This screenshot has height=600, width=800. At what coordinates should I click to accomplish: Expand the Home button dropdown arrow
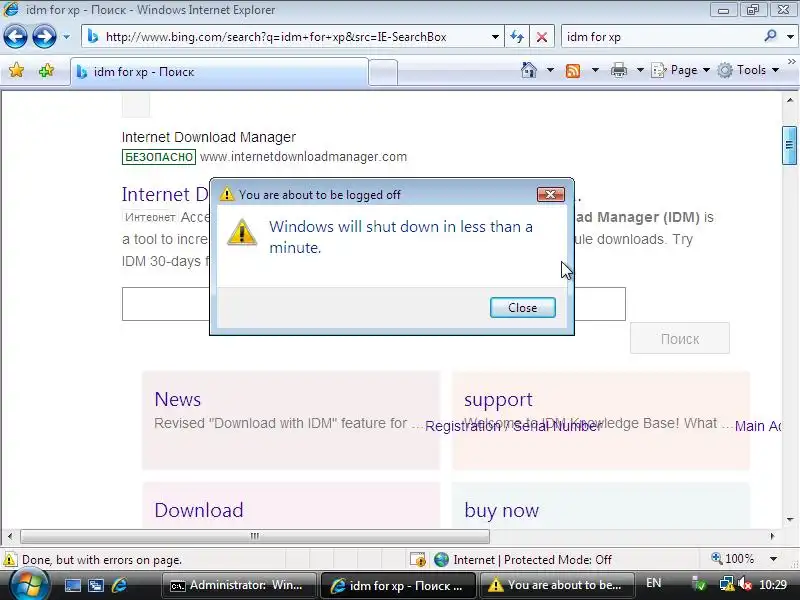click(550, 70)
